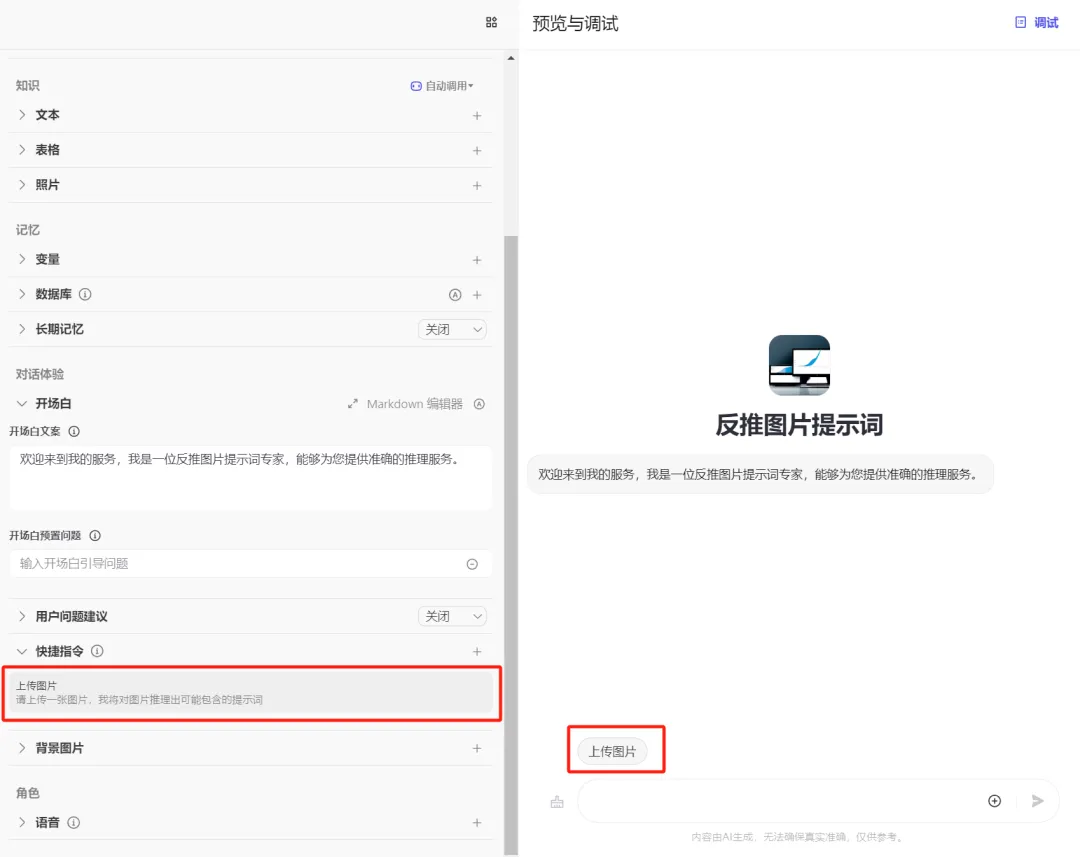The image size is (1080, 857).
Task: Click the 开场白文案 text area
Action: [x=251, y=478]
